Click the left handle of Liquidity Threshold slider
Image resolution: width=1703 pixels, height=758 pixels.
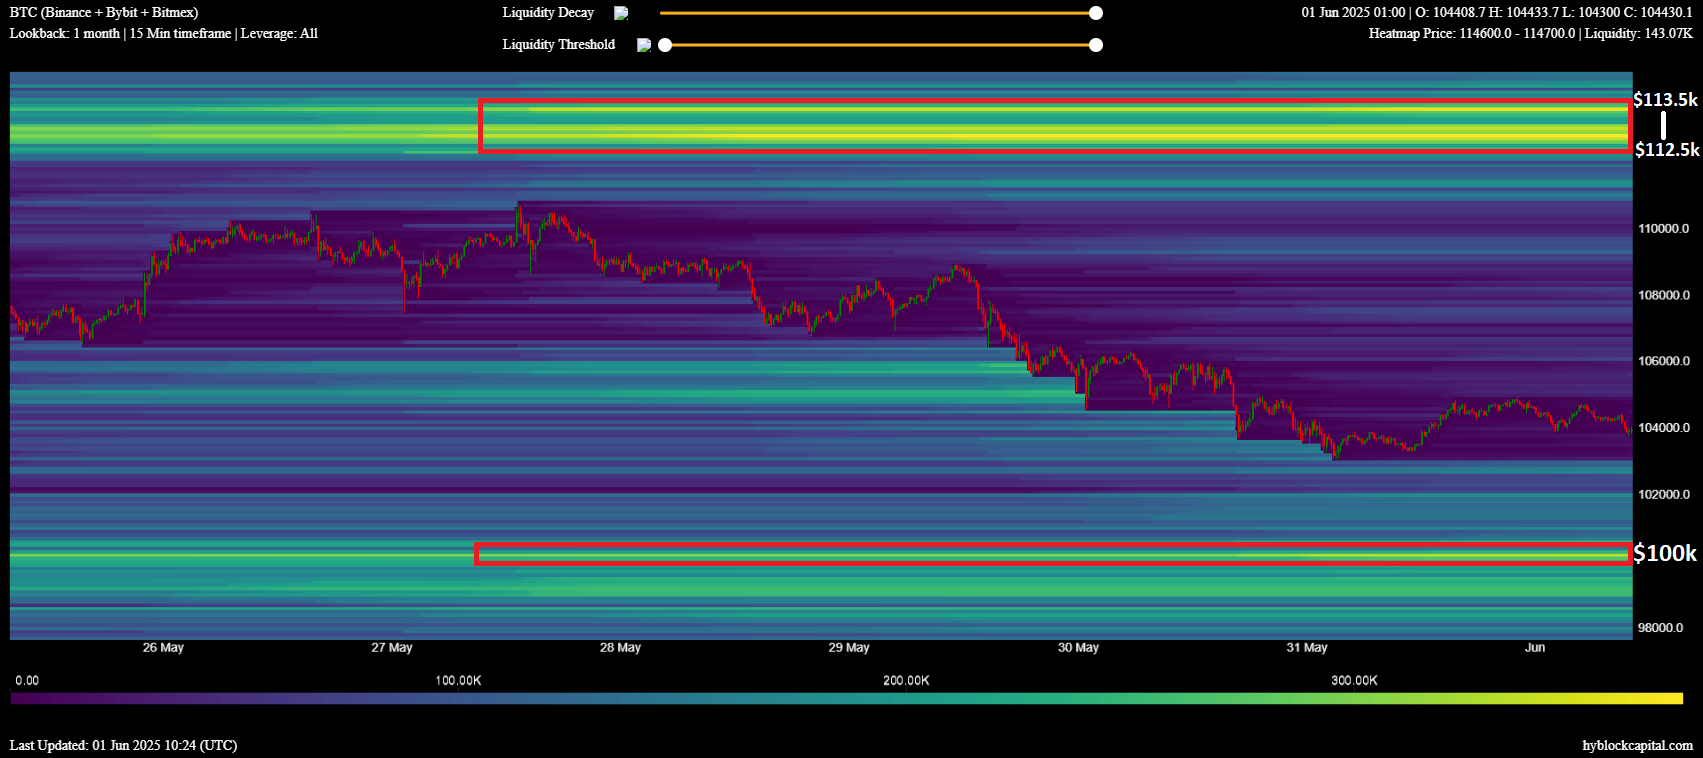point(665,45)
